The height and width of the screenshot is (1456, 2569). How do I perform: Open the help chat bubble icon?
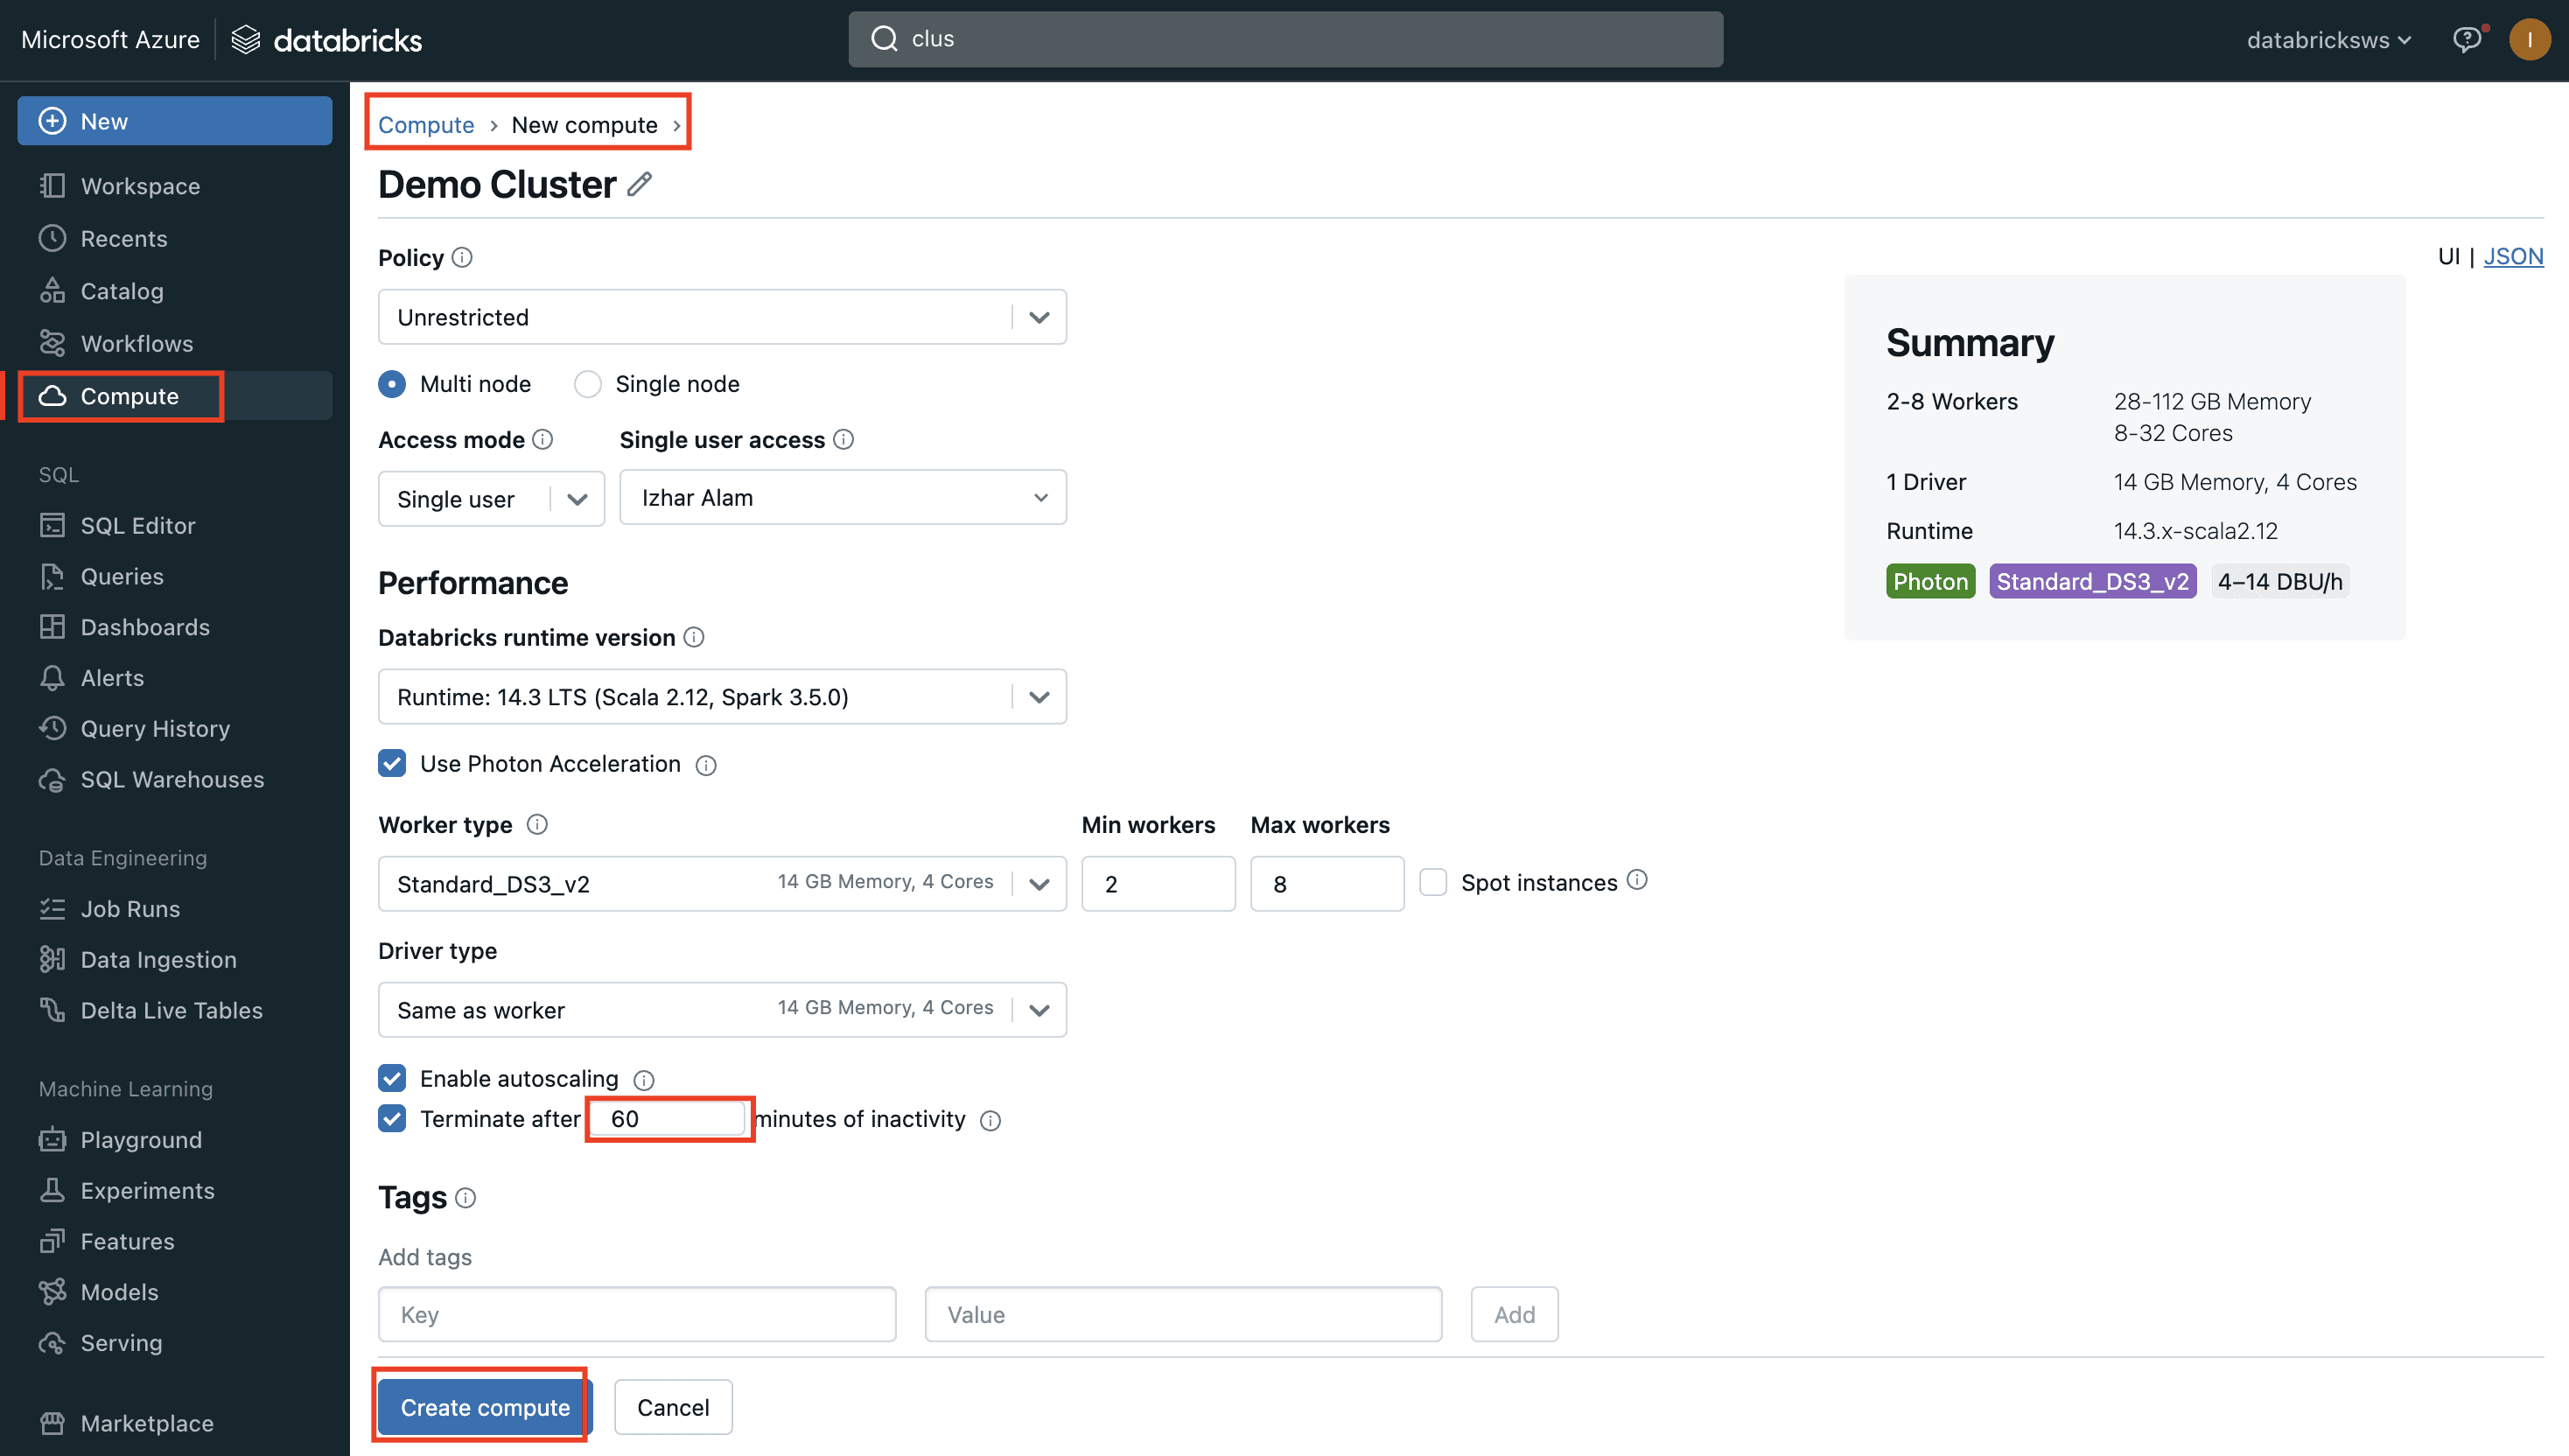pos(2466,39)
